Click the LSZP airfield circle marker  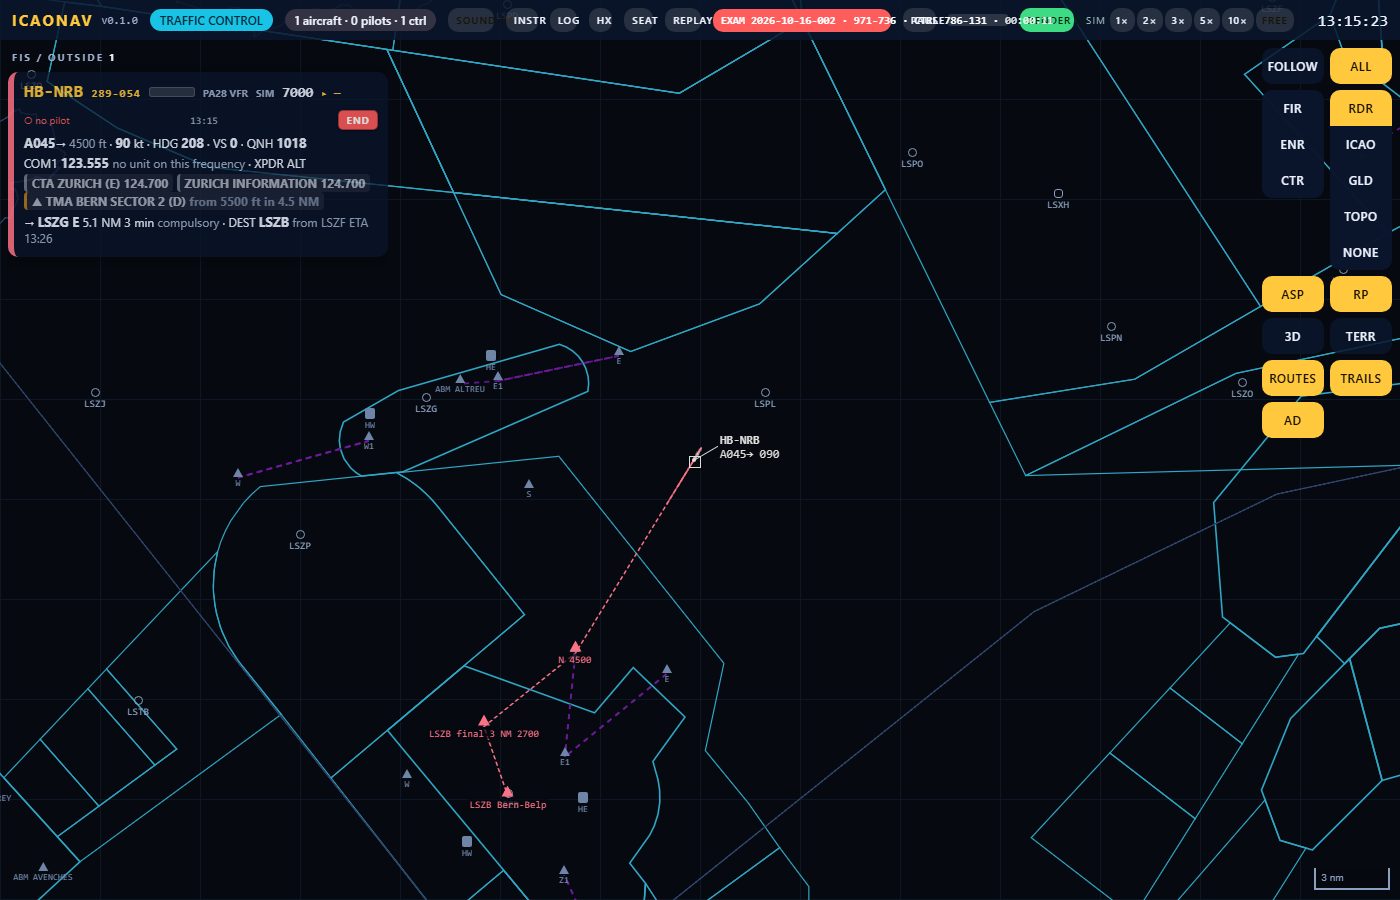[300, 535]
